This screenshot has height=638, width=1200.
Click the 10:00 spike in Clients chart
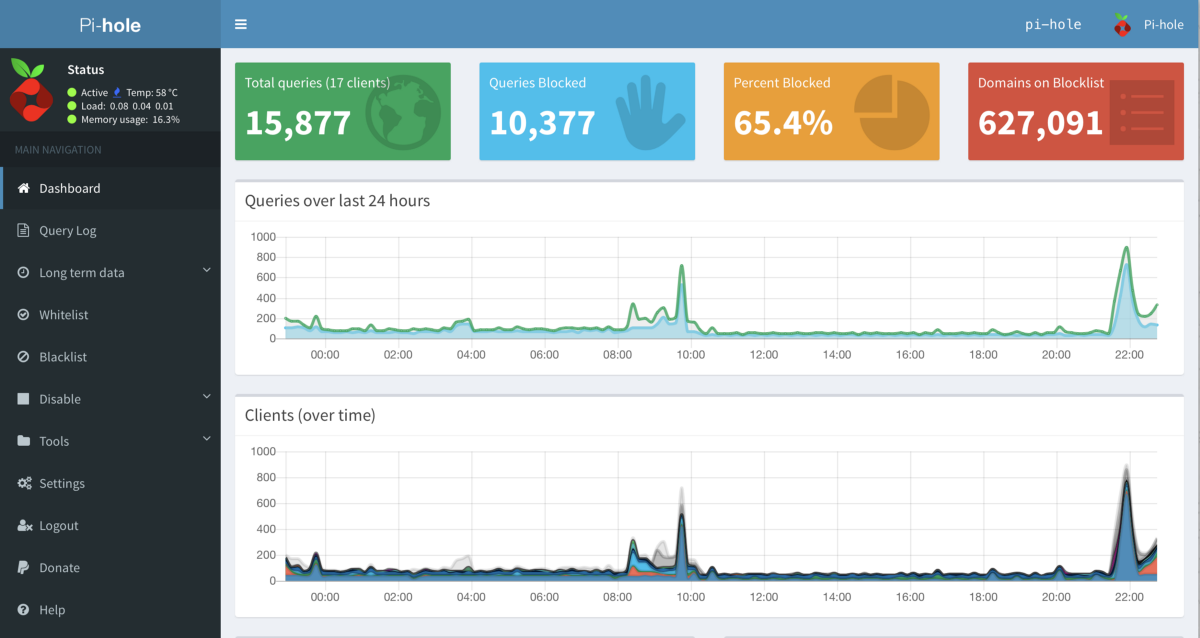pos(682,515)
